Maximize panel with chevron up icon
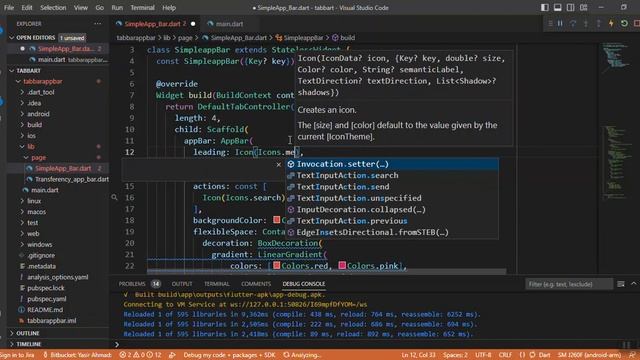Image resolution: width=640 pixels, height=360 pixels. point(633,284)
